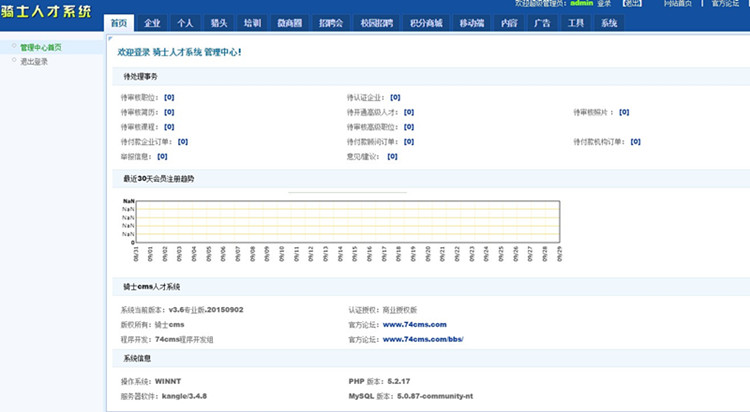Click the 09/29 date label on chart
Image resolution: width=750 pixels, height=412 pixels.
(559, 254)
